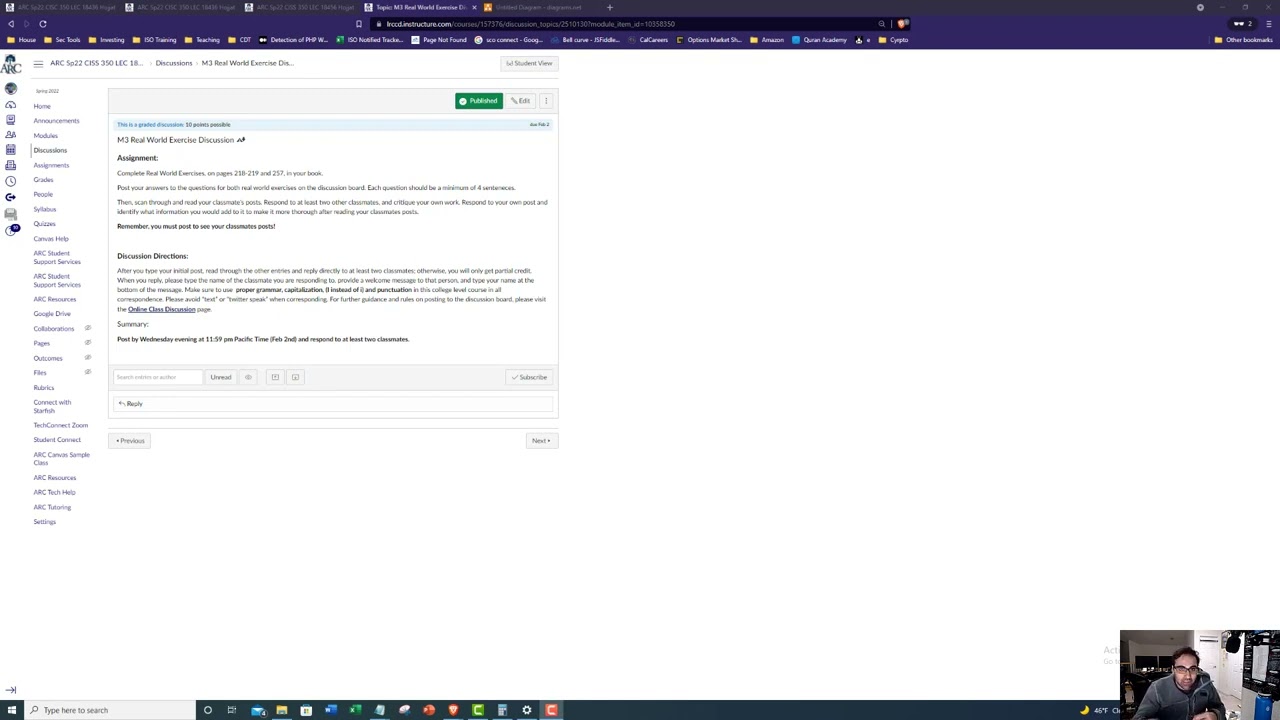1280x720 pixels.
Task: Open the Help icon with notification badge
Action: pos(11,229)
